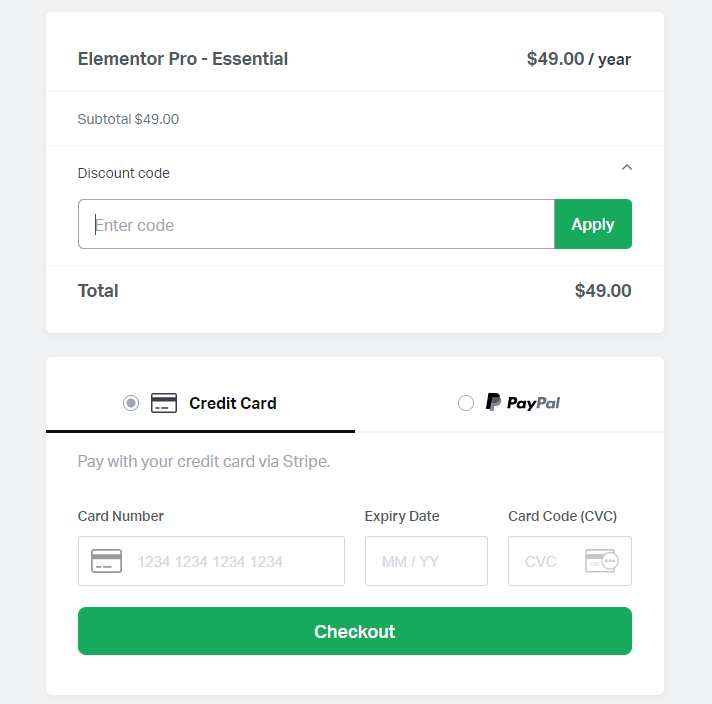Click the credit card icon beside Credit Card label

(163, 403)
